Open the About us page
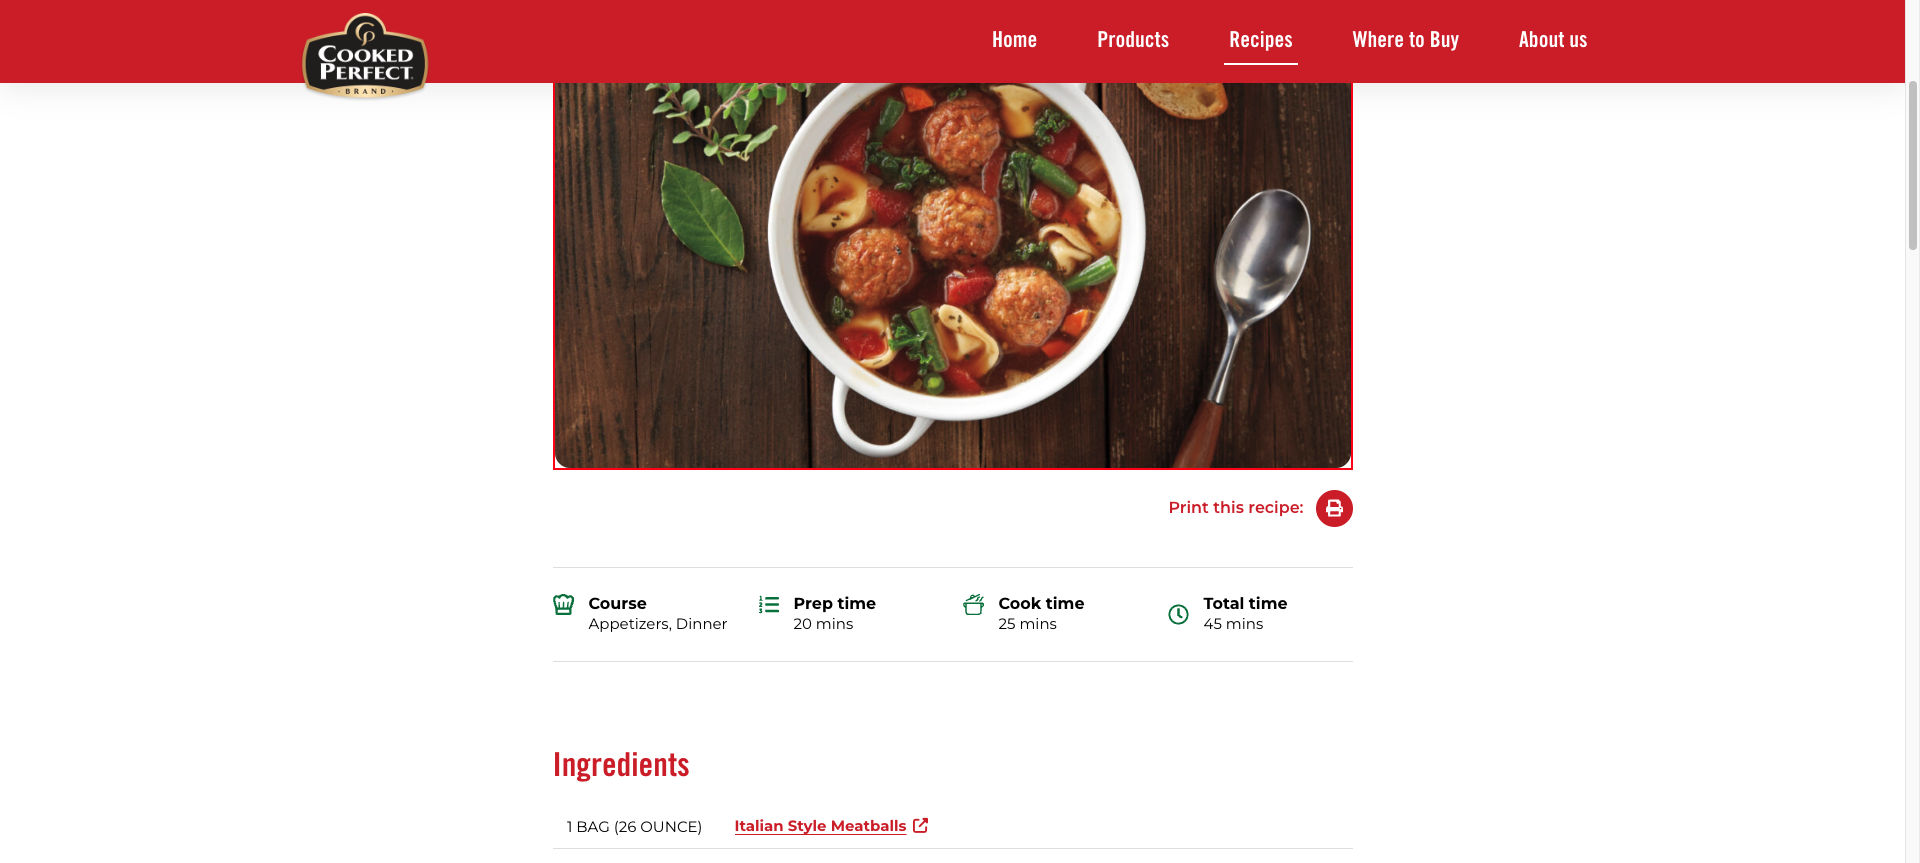This screenshot has height=863, width=1920. pos(1553,40)
